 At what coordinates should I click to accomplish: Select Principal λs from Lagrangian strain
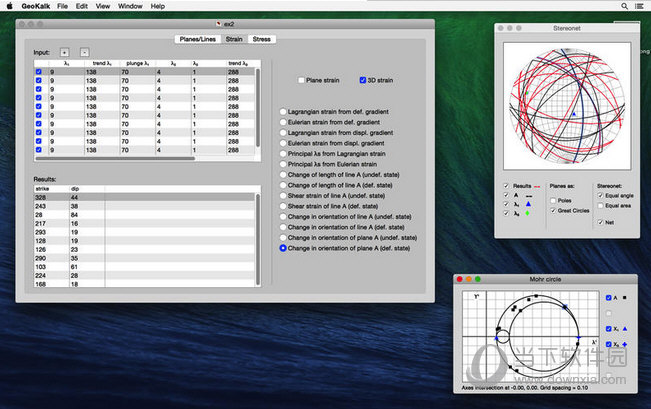[283, 154]
